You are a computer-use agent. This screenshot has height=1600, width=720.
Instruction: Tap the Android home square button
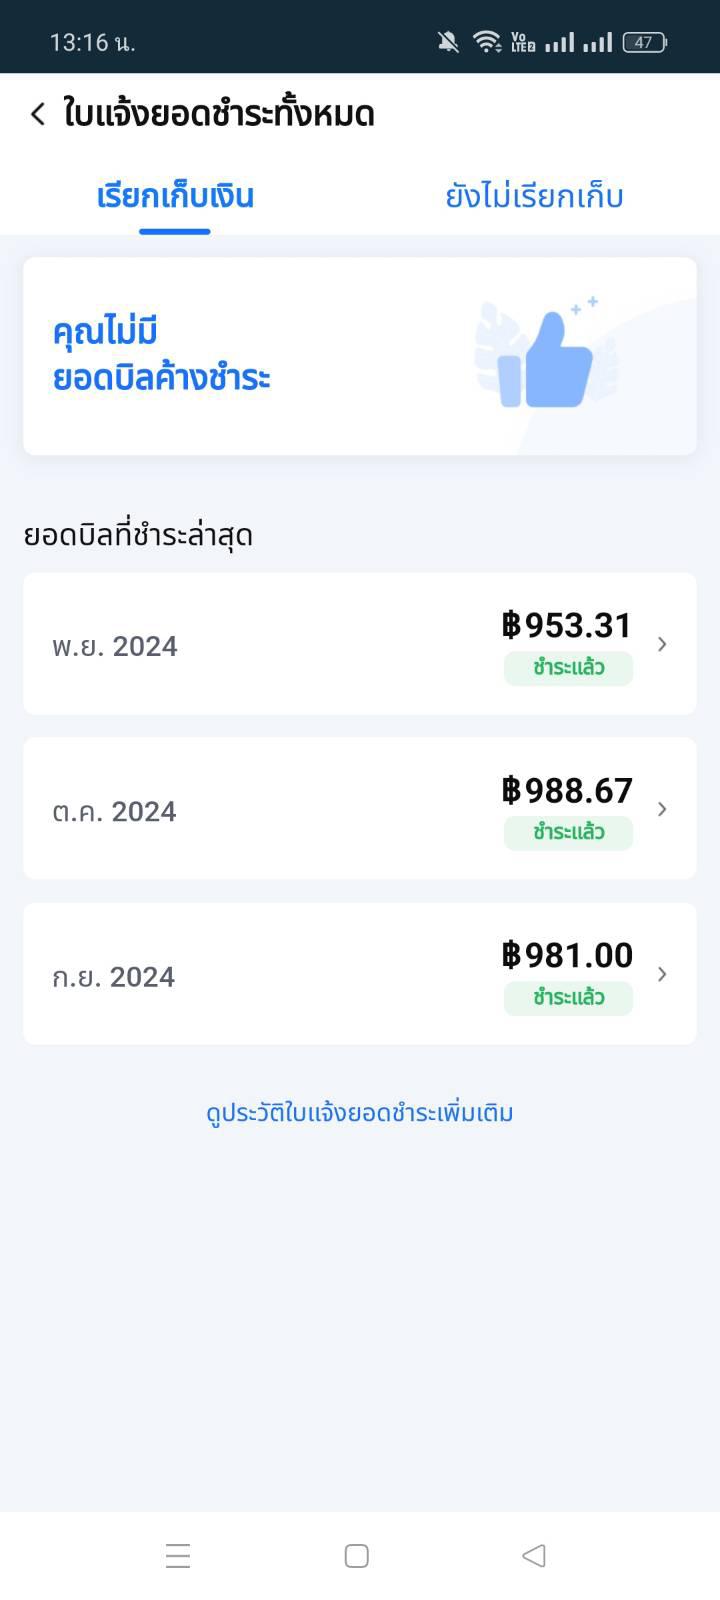click(357, 1556)
